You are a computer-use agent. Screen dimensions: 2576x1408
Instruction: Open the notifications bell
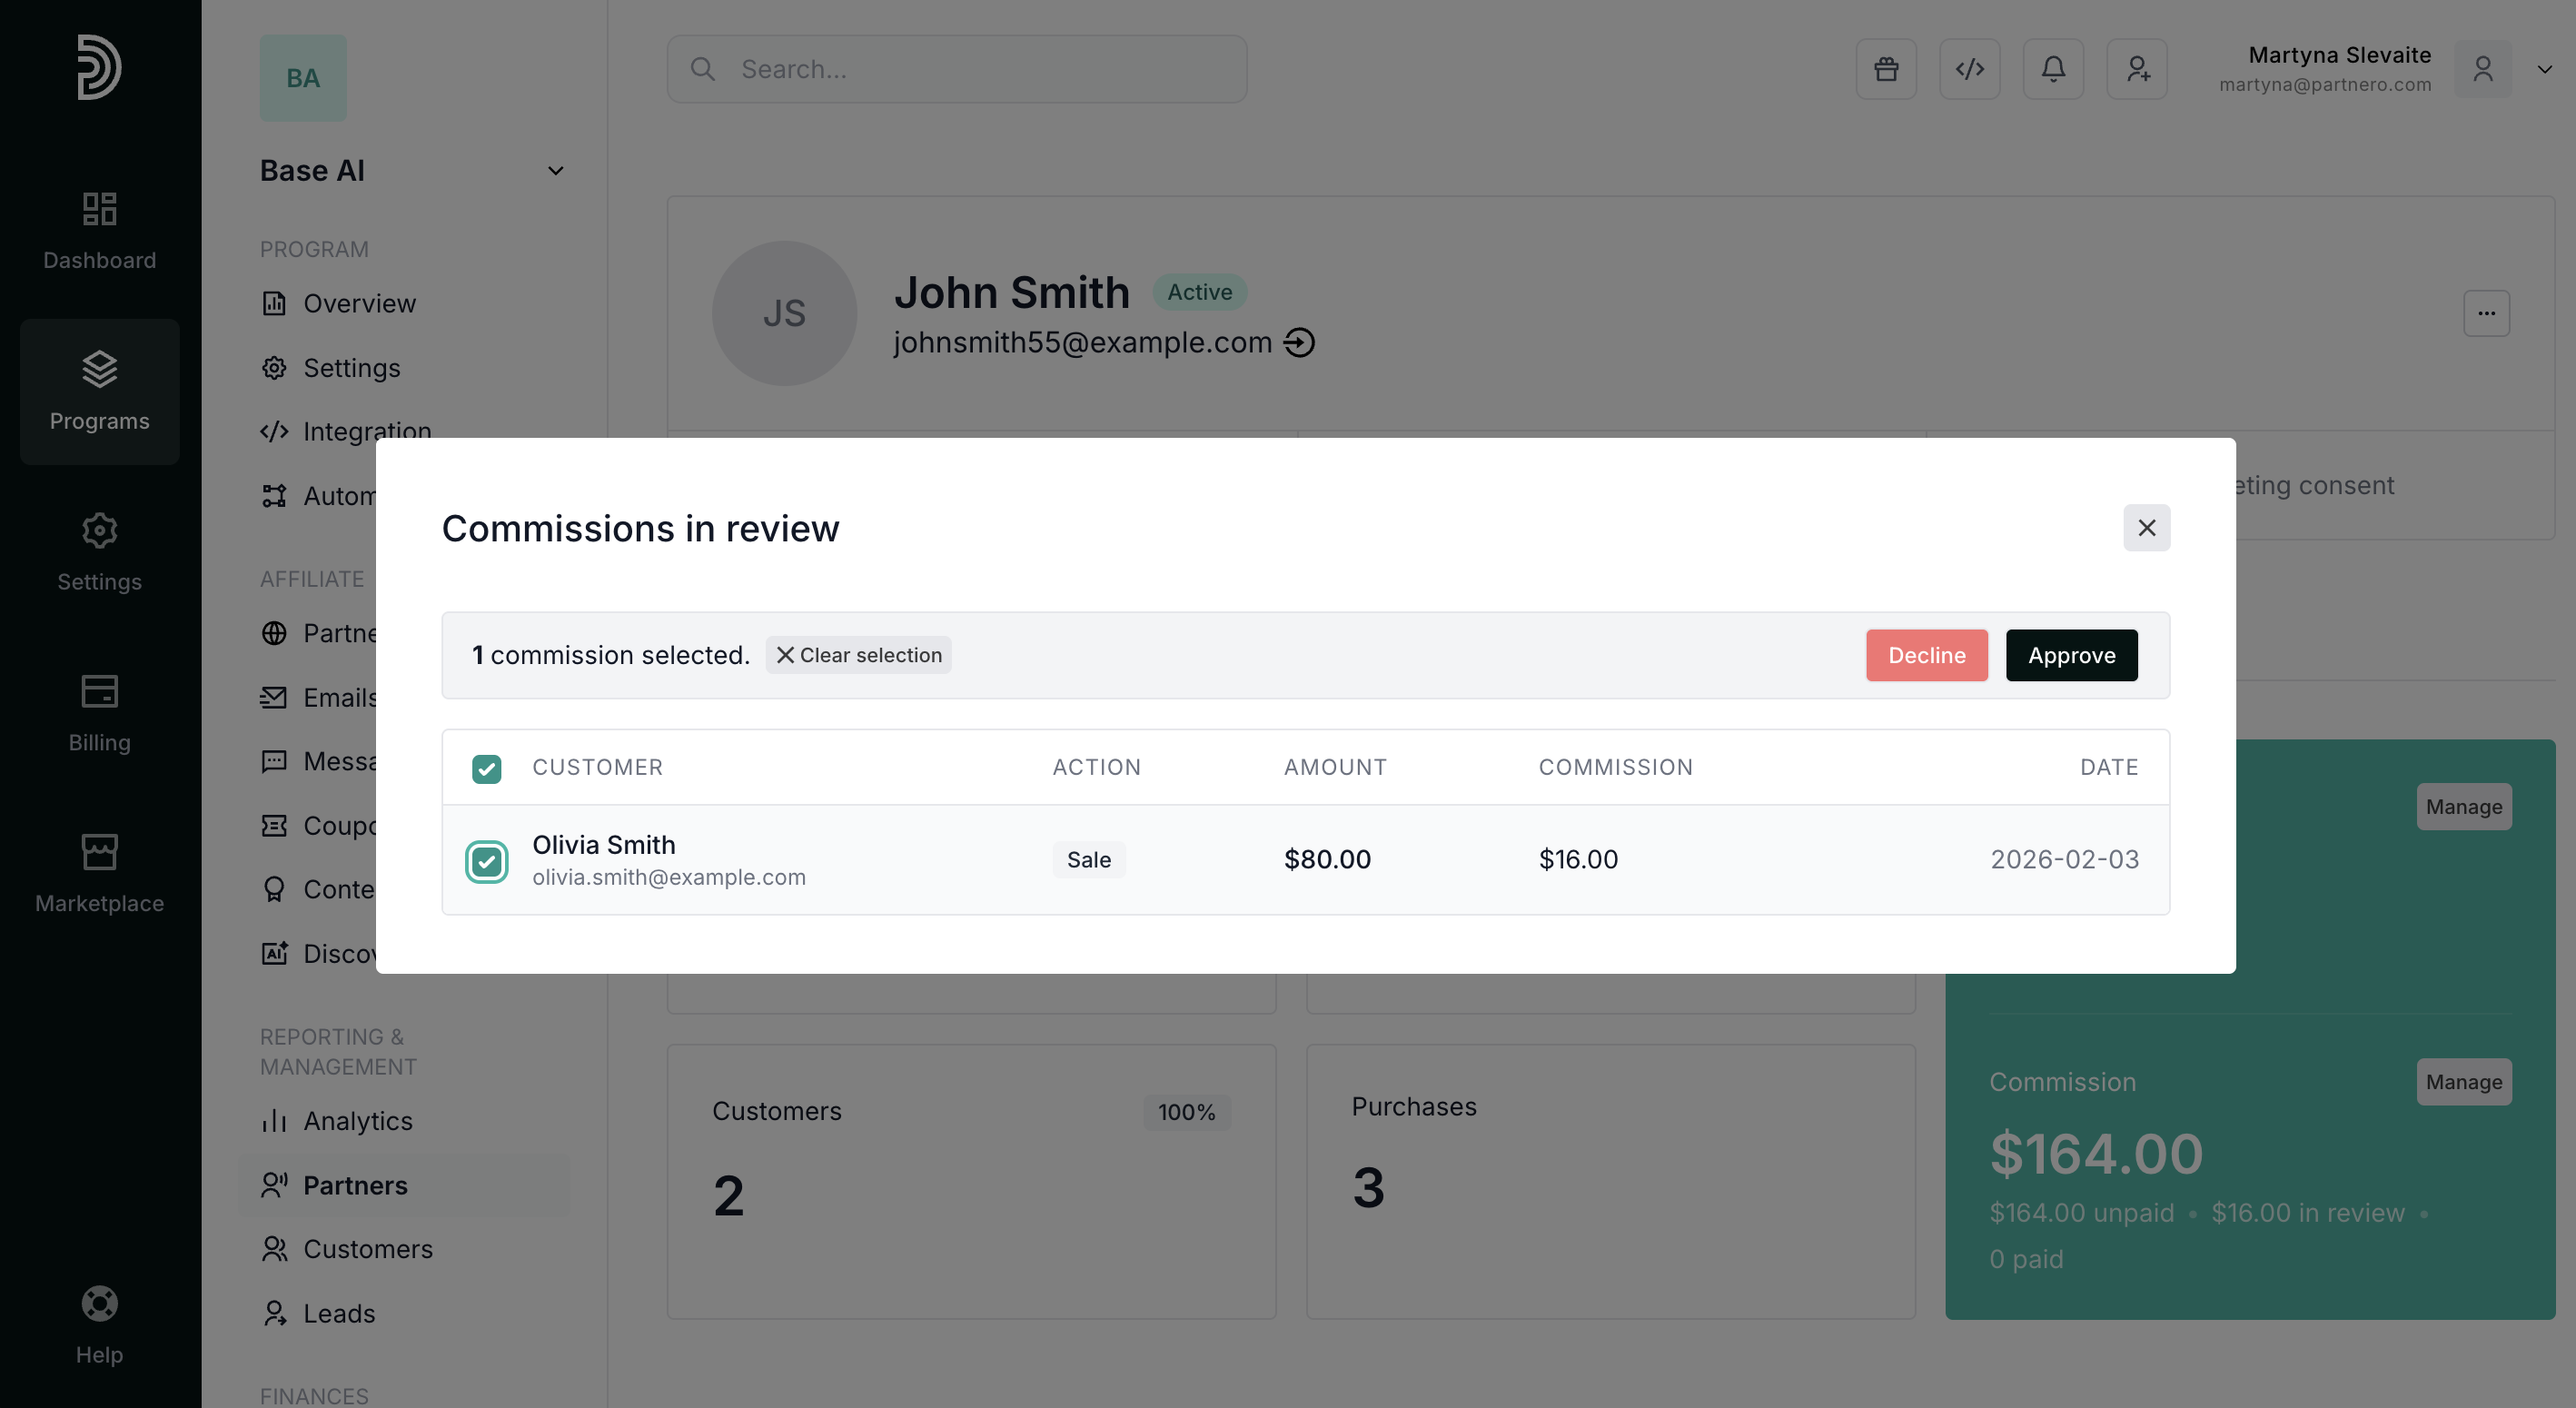pyautogui.click(x=2053, y=69)
